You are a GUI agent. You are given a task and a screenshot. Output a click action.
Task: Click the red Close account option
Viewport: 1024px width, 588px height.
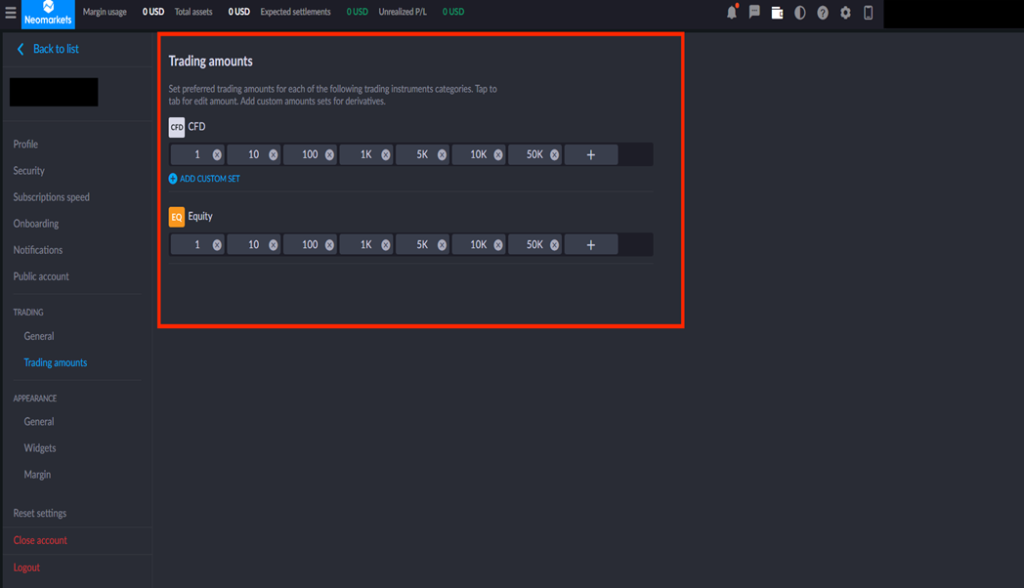[40, 540]
